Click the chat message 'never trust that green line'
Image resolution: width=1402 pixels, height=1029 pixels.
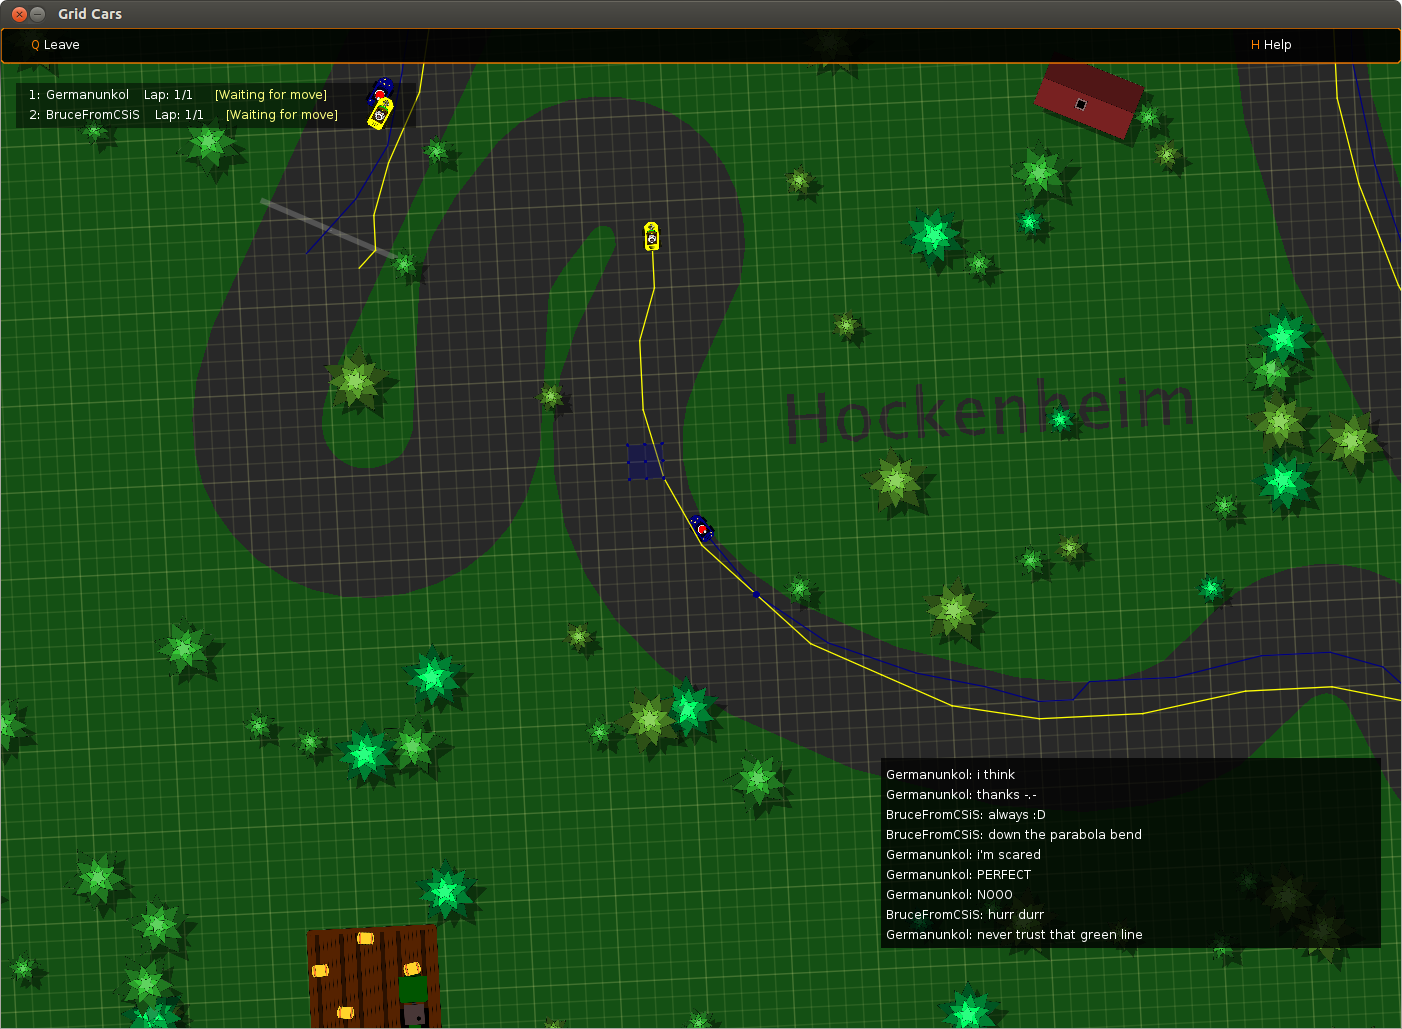(x=1014, y=935)
